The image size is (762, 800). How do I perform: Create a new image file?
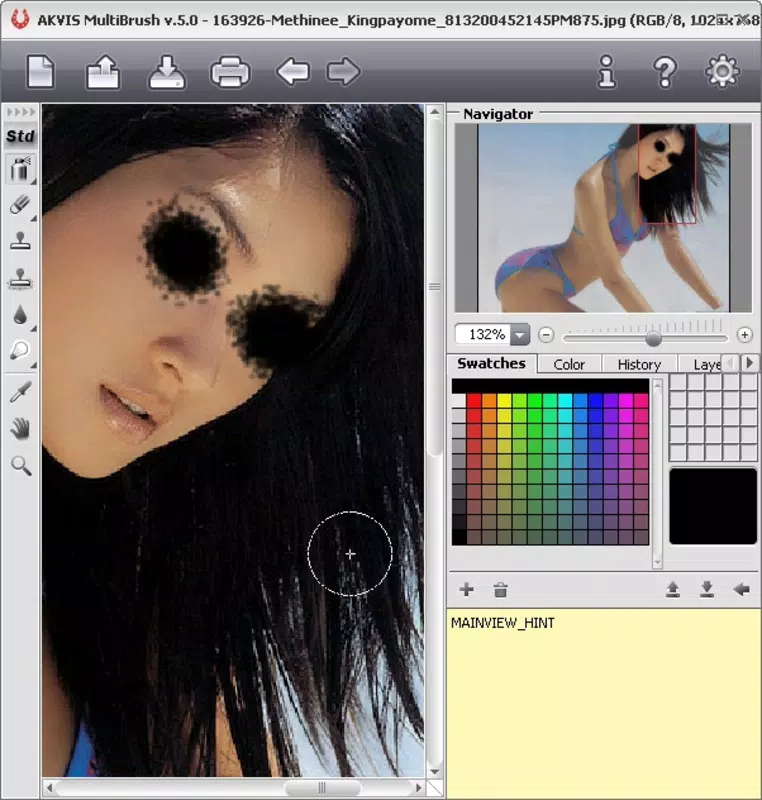coord(40,71)
